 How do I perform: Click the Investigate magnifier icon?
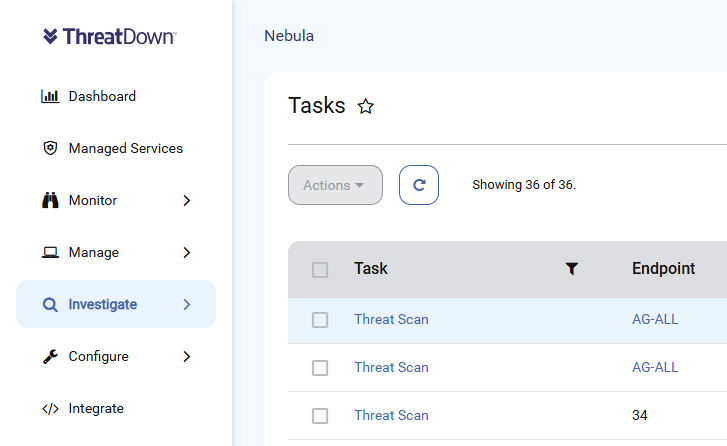pyautogui.click(x=50, y=305)
